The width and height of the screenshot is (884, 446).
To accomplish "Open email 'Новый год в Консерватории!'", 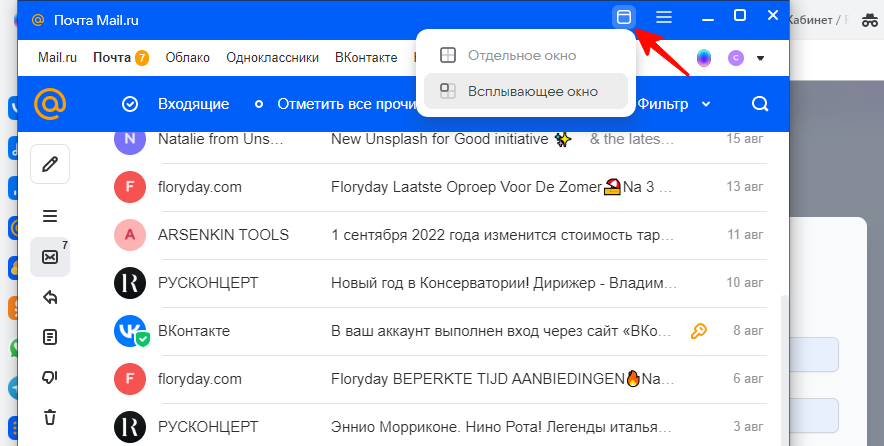I will coord(503,282).
